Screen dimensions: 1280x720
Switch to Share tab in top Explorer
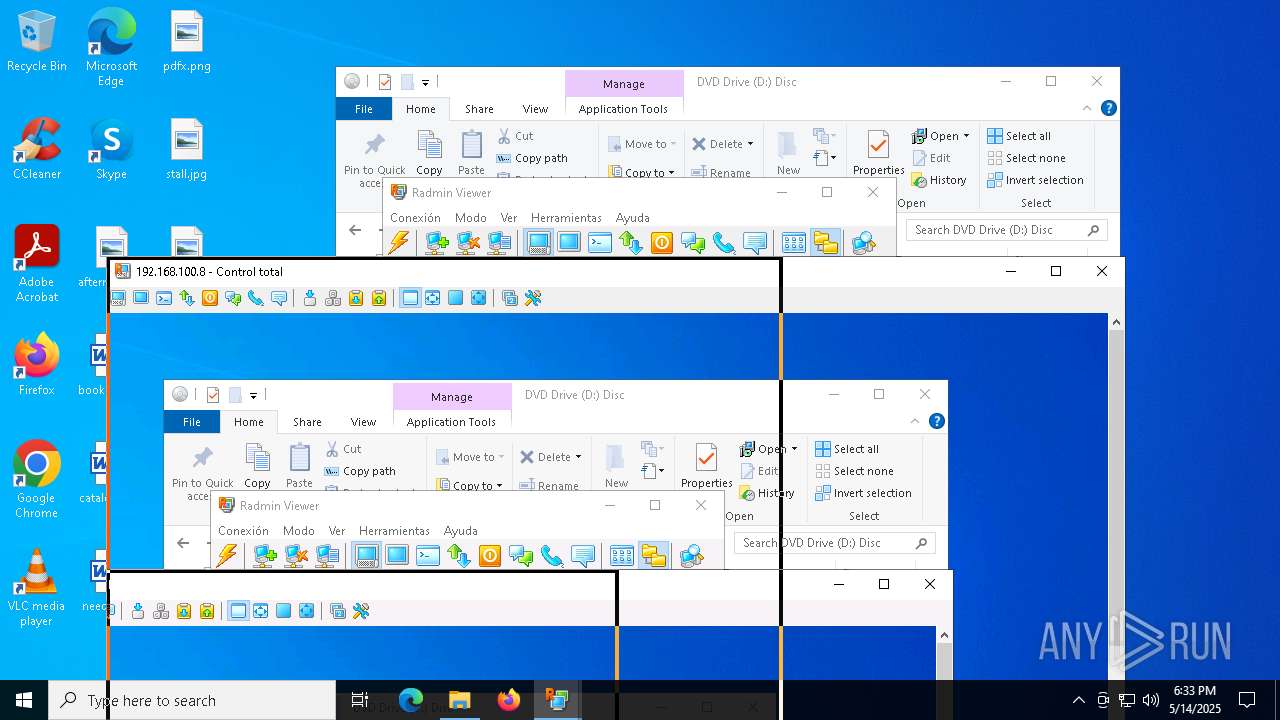tap(479, 109)
